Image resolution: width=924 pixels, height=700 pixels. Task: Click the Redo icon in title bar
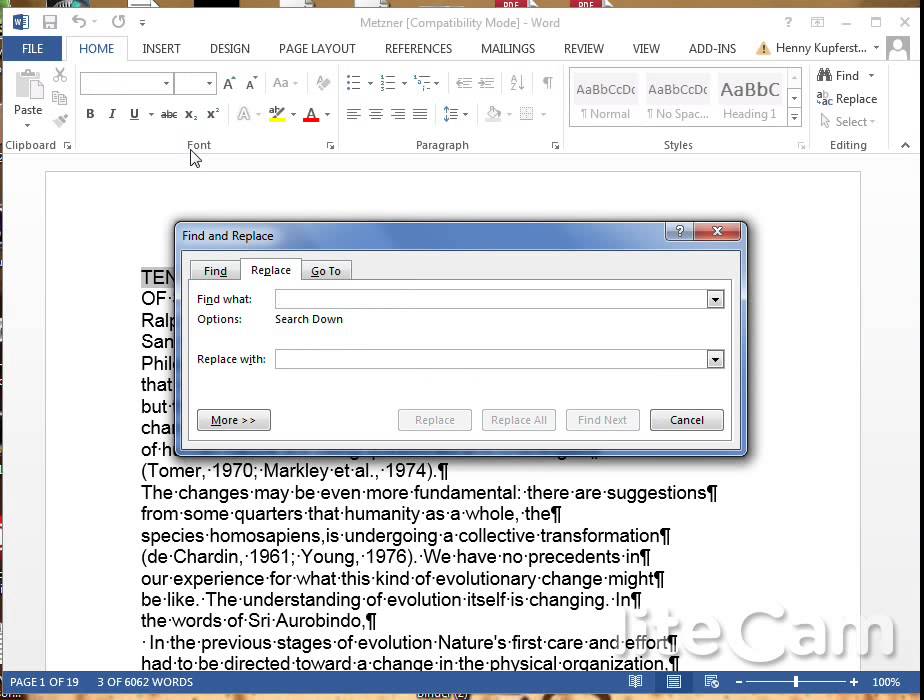click(118, 22)
